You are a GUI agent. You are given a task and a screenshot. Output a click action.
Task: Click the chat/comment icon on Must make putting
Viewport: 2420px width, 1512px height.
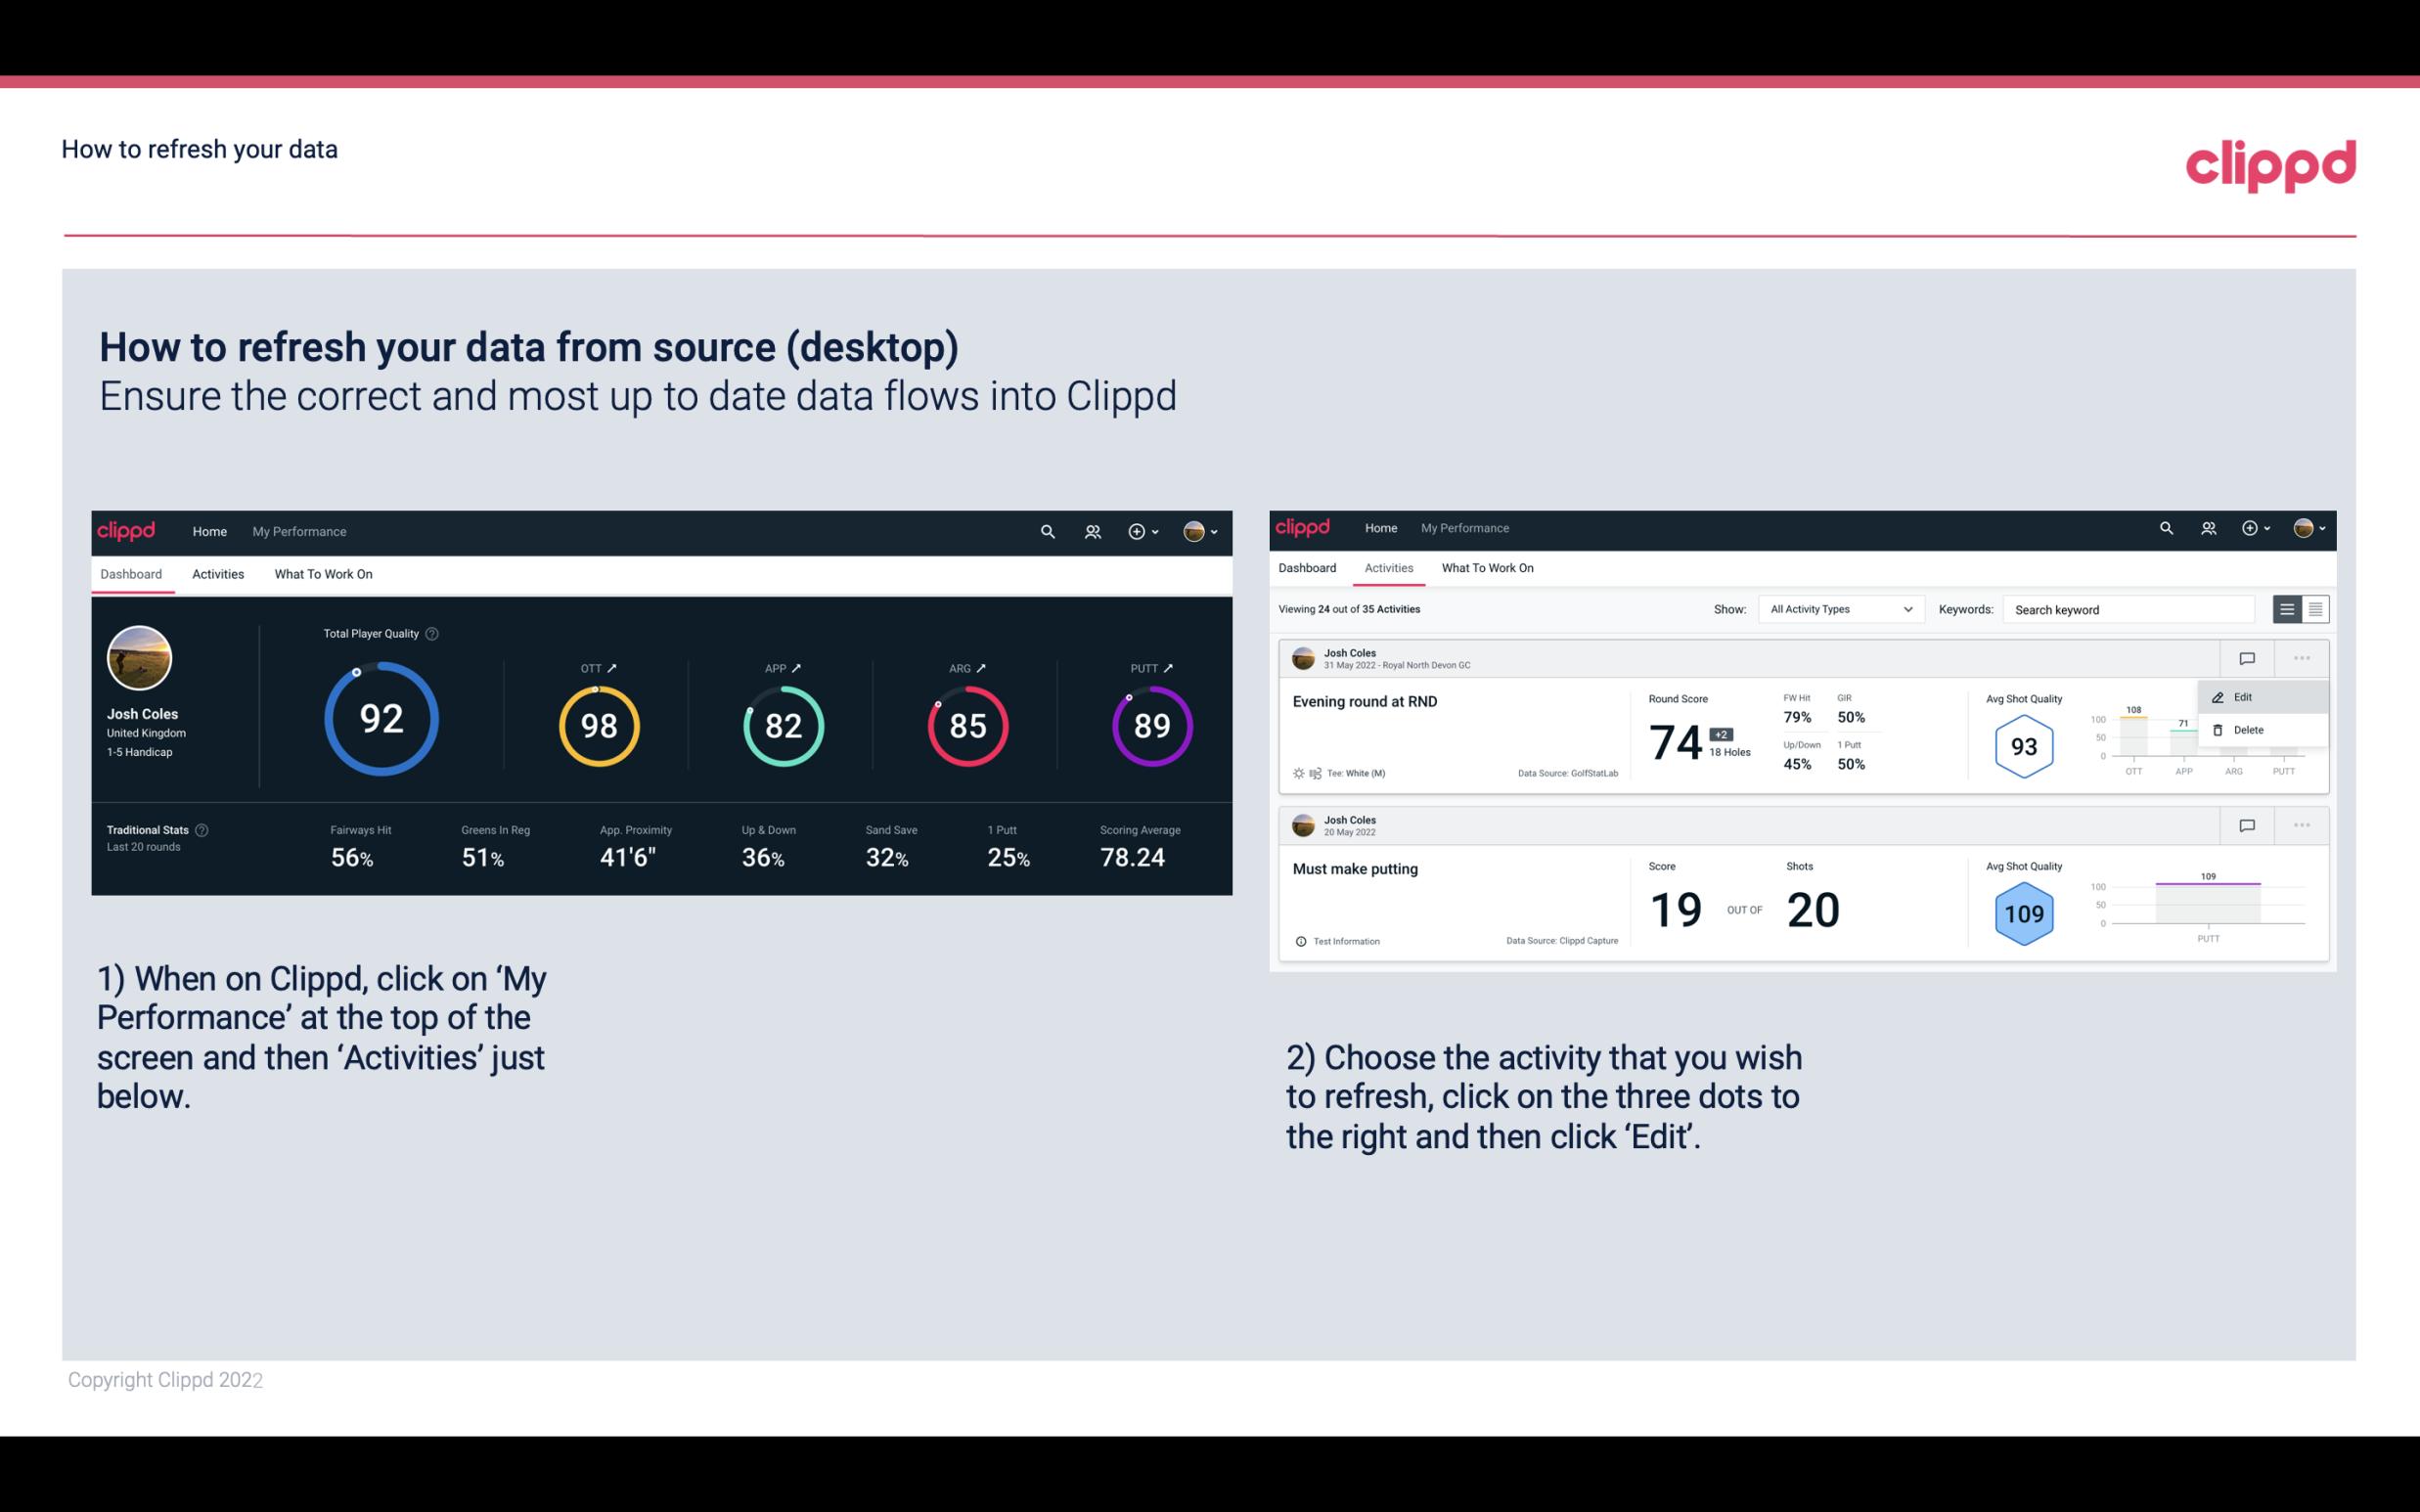[2248, 823]
